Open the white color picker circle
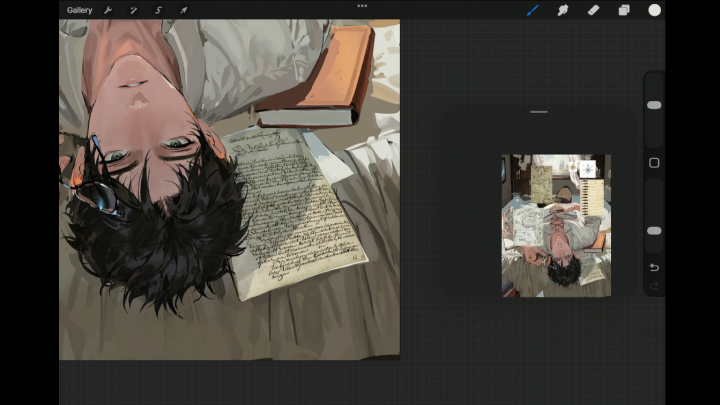The image size is (720, 405). point(654,10)
